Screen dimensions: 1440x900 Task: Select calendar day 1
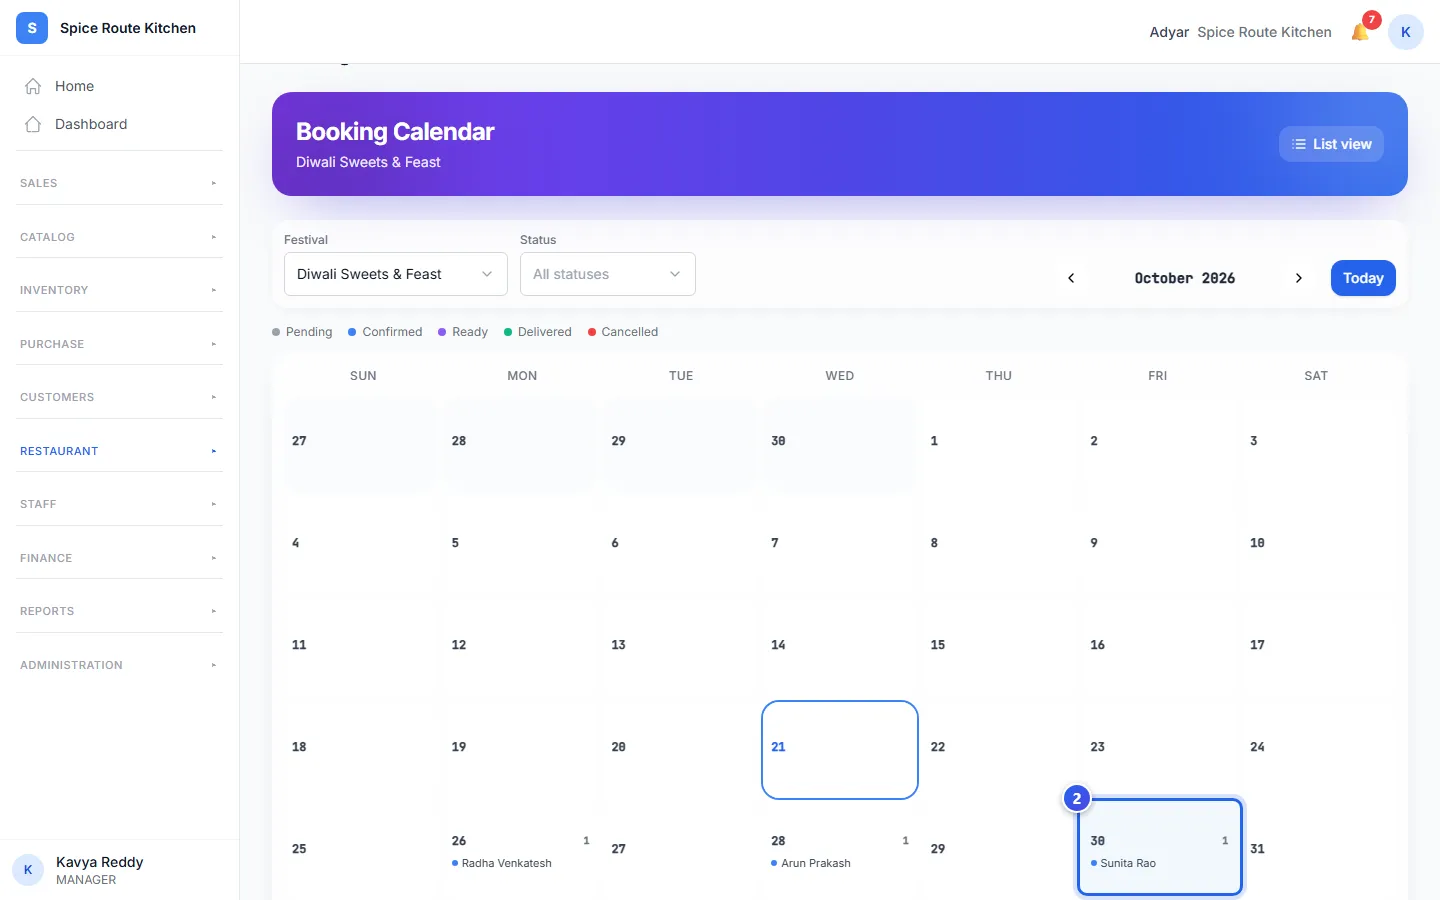click(999, 444)
